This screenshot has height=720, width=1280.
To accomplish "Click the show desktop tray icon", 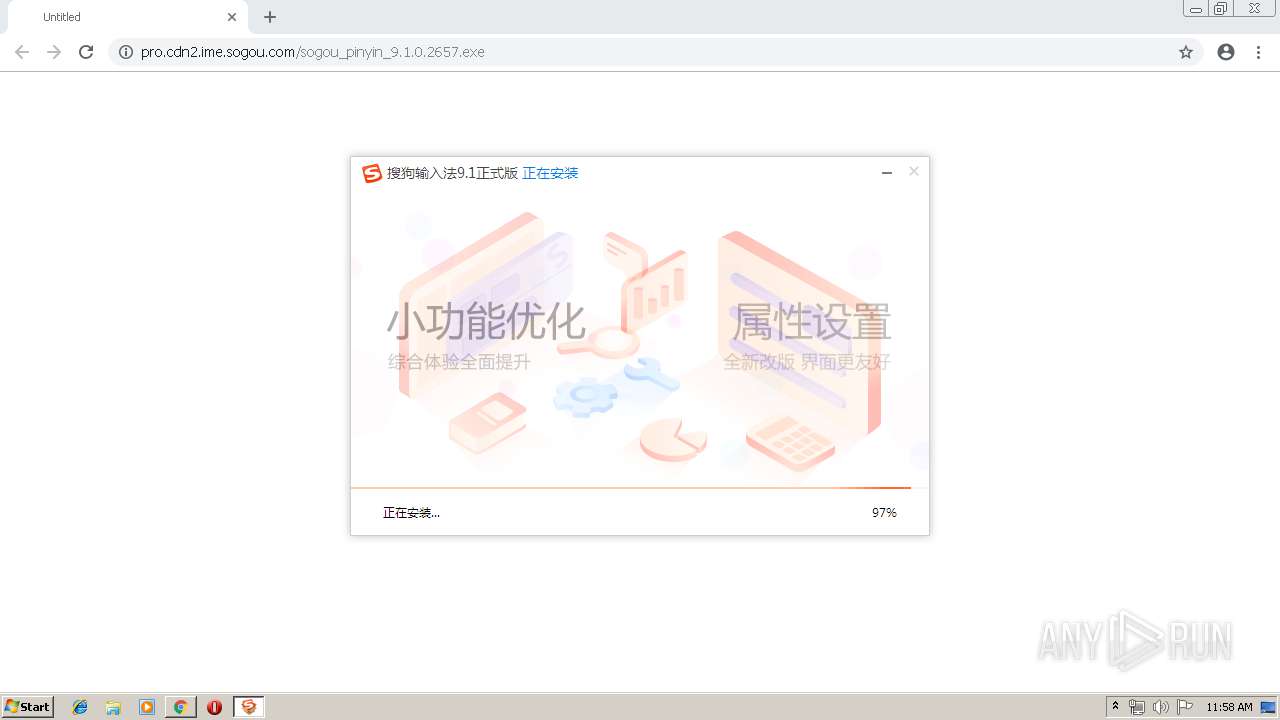I will click(1269, 707).
